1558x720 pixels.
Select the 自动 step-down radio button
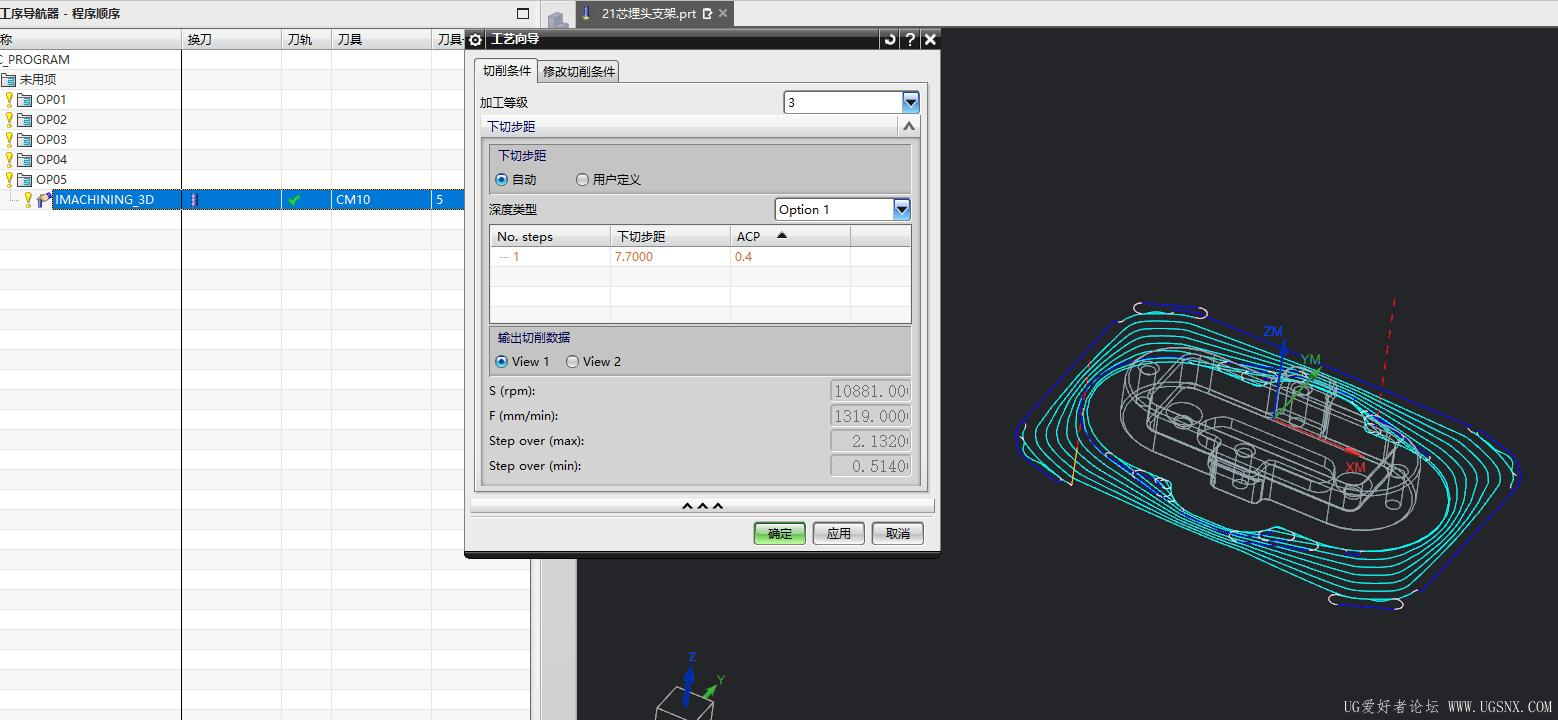[x=502, y=180]
